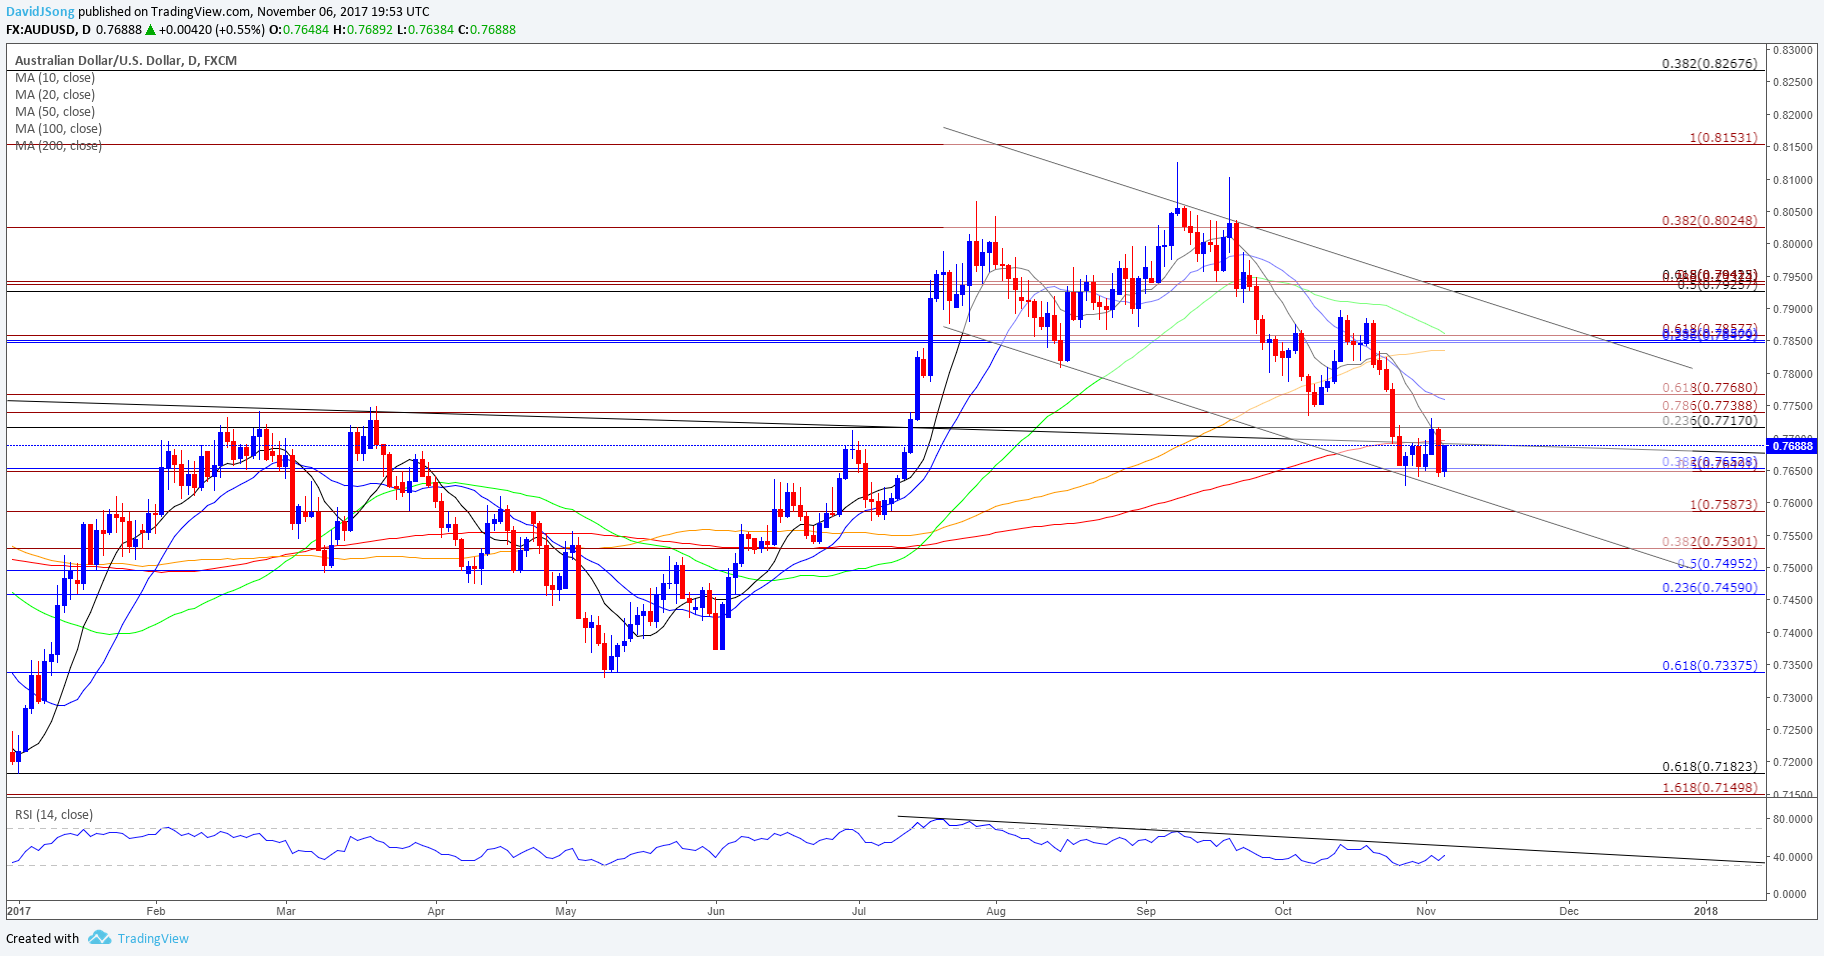This screenshot has height=956, width=1824.
Task: Click the Oct label on the time axis
Action: pyautogui.click(x=1283, y=911)
